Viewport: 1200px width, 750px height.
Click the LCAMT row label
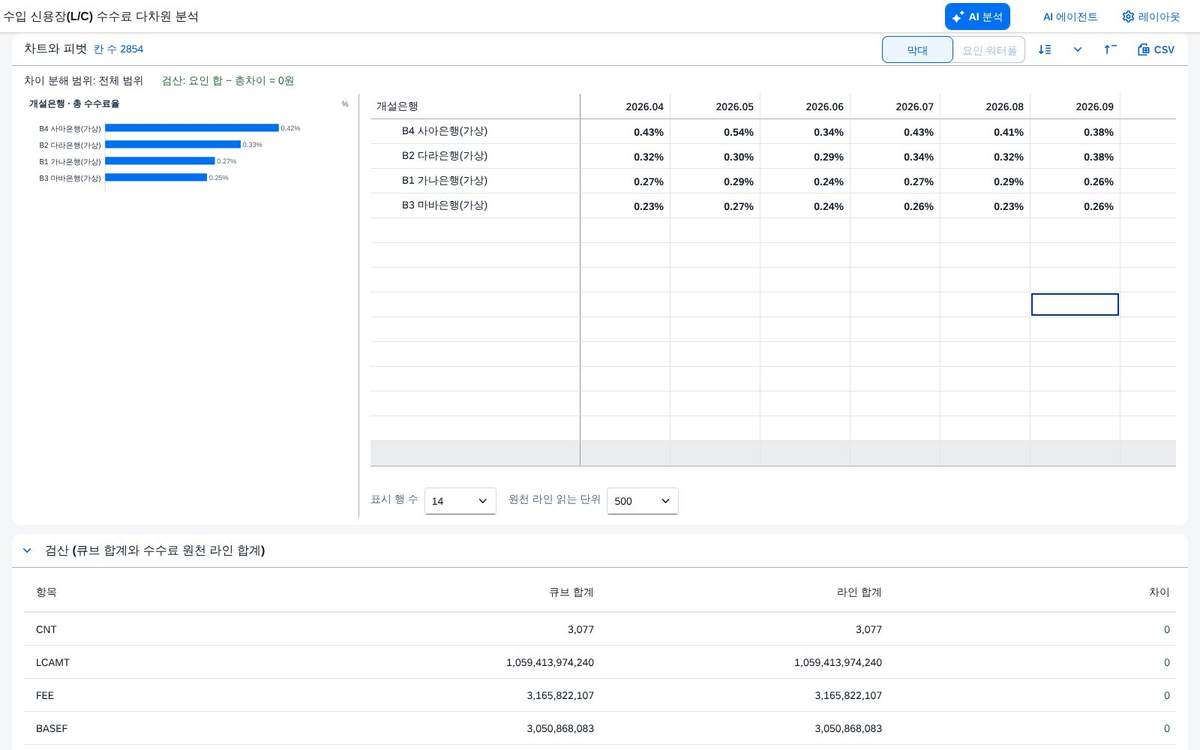tap(53, 662)
